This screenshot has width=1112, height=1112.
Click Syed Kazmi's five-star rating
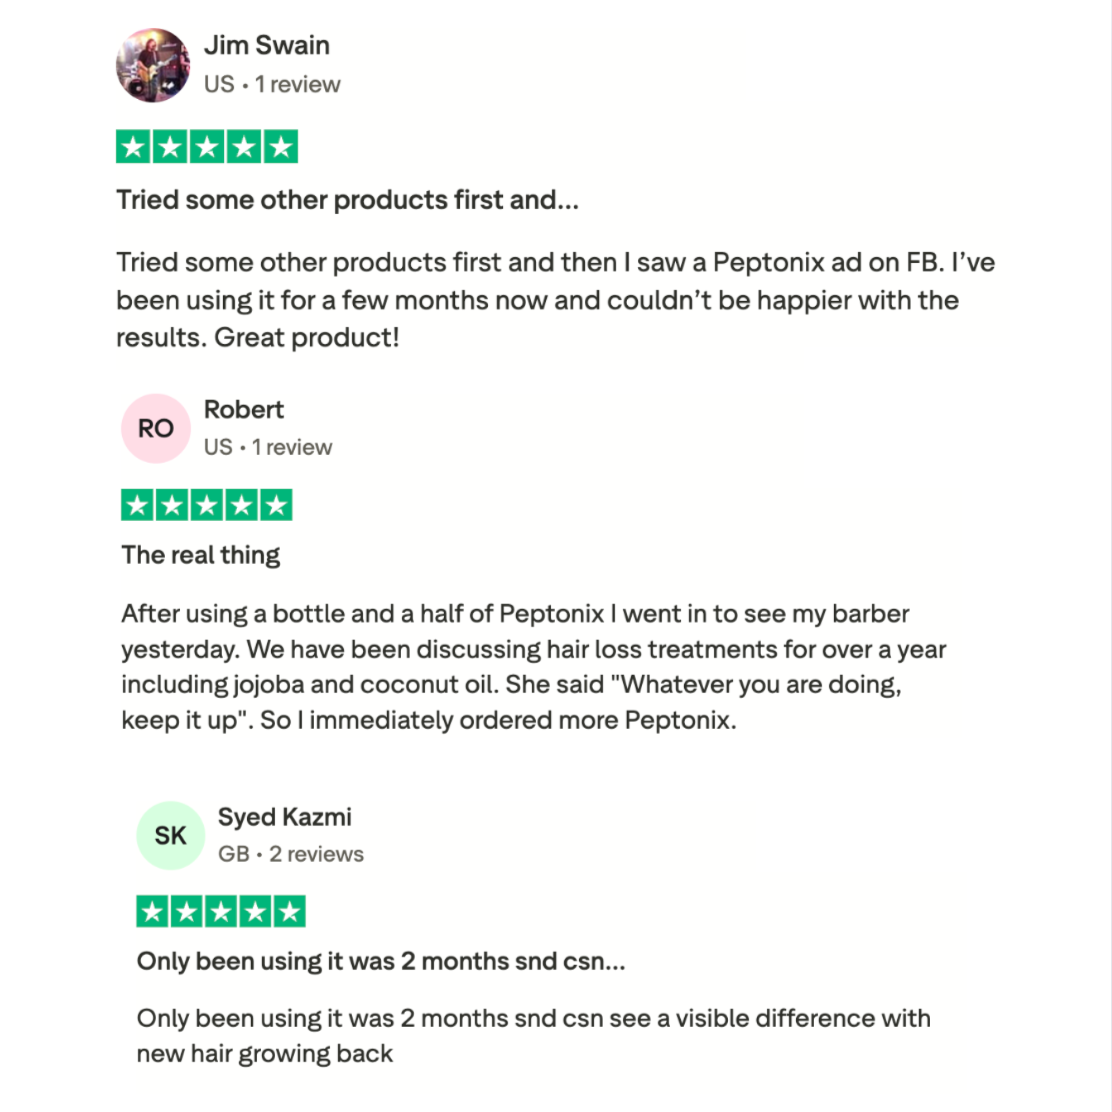click(x=221, y=911)
